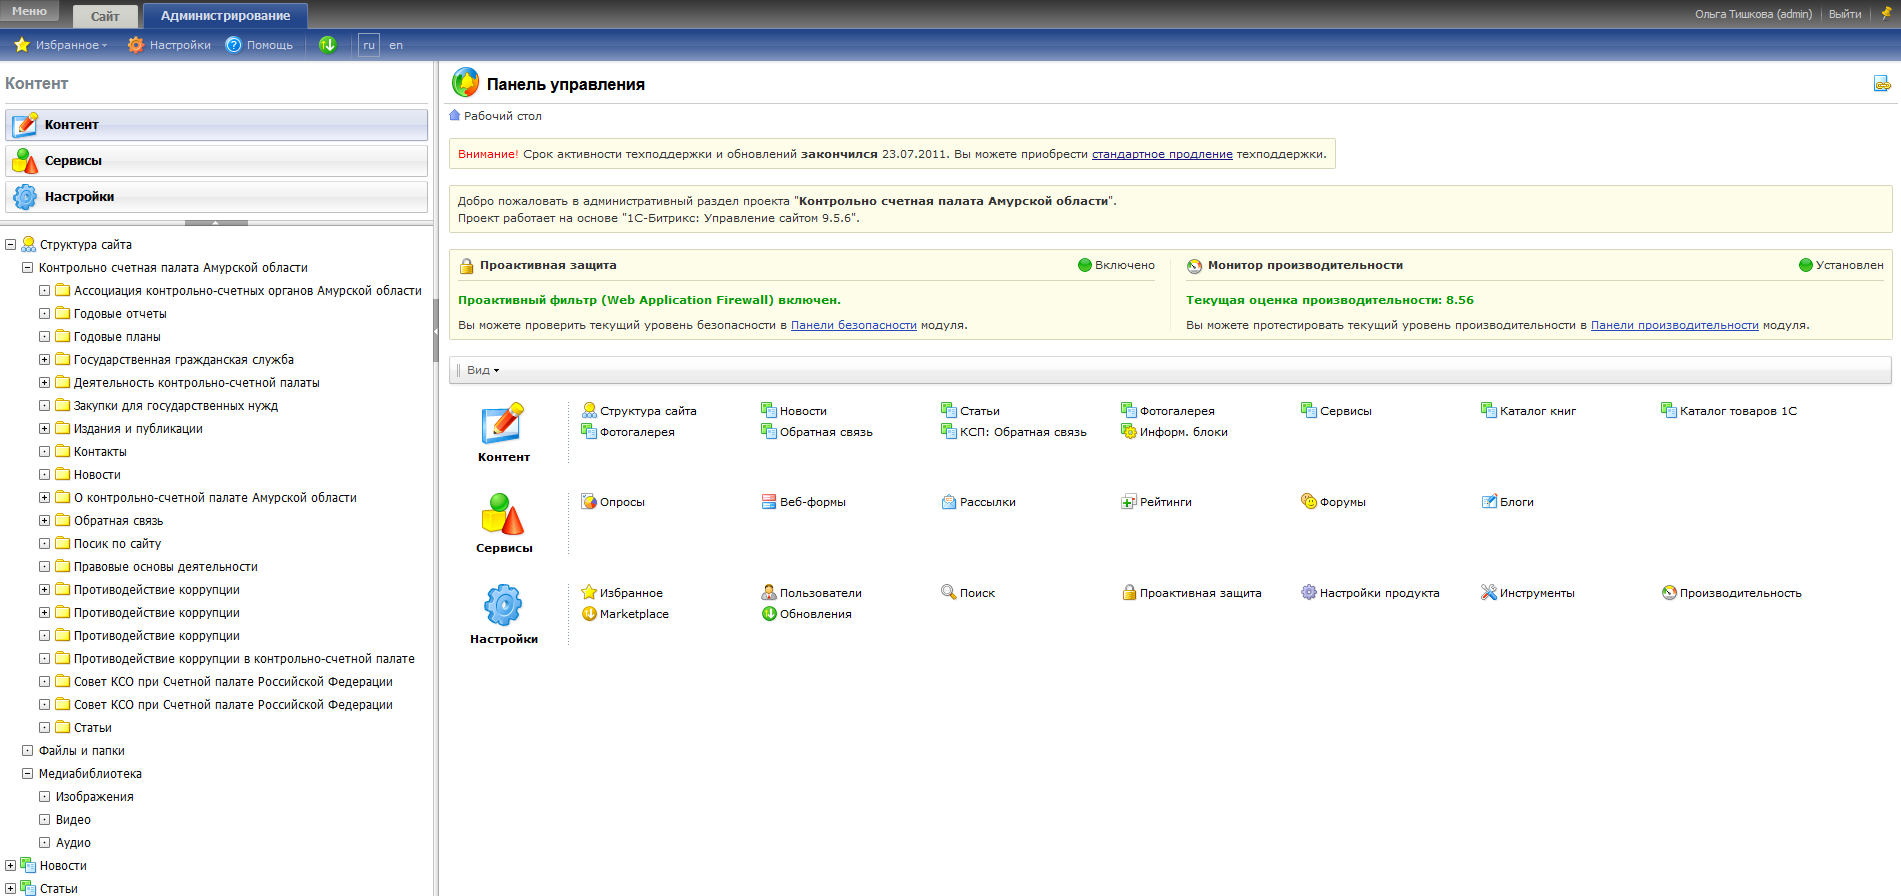Image resolution: width=1901 pixels, height=896 pixels.
Task: Open the Вид dropdown
Action: pos(482,370)
